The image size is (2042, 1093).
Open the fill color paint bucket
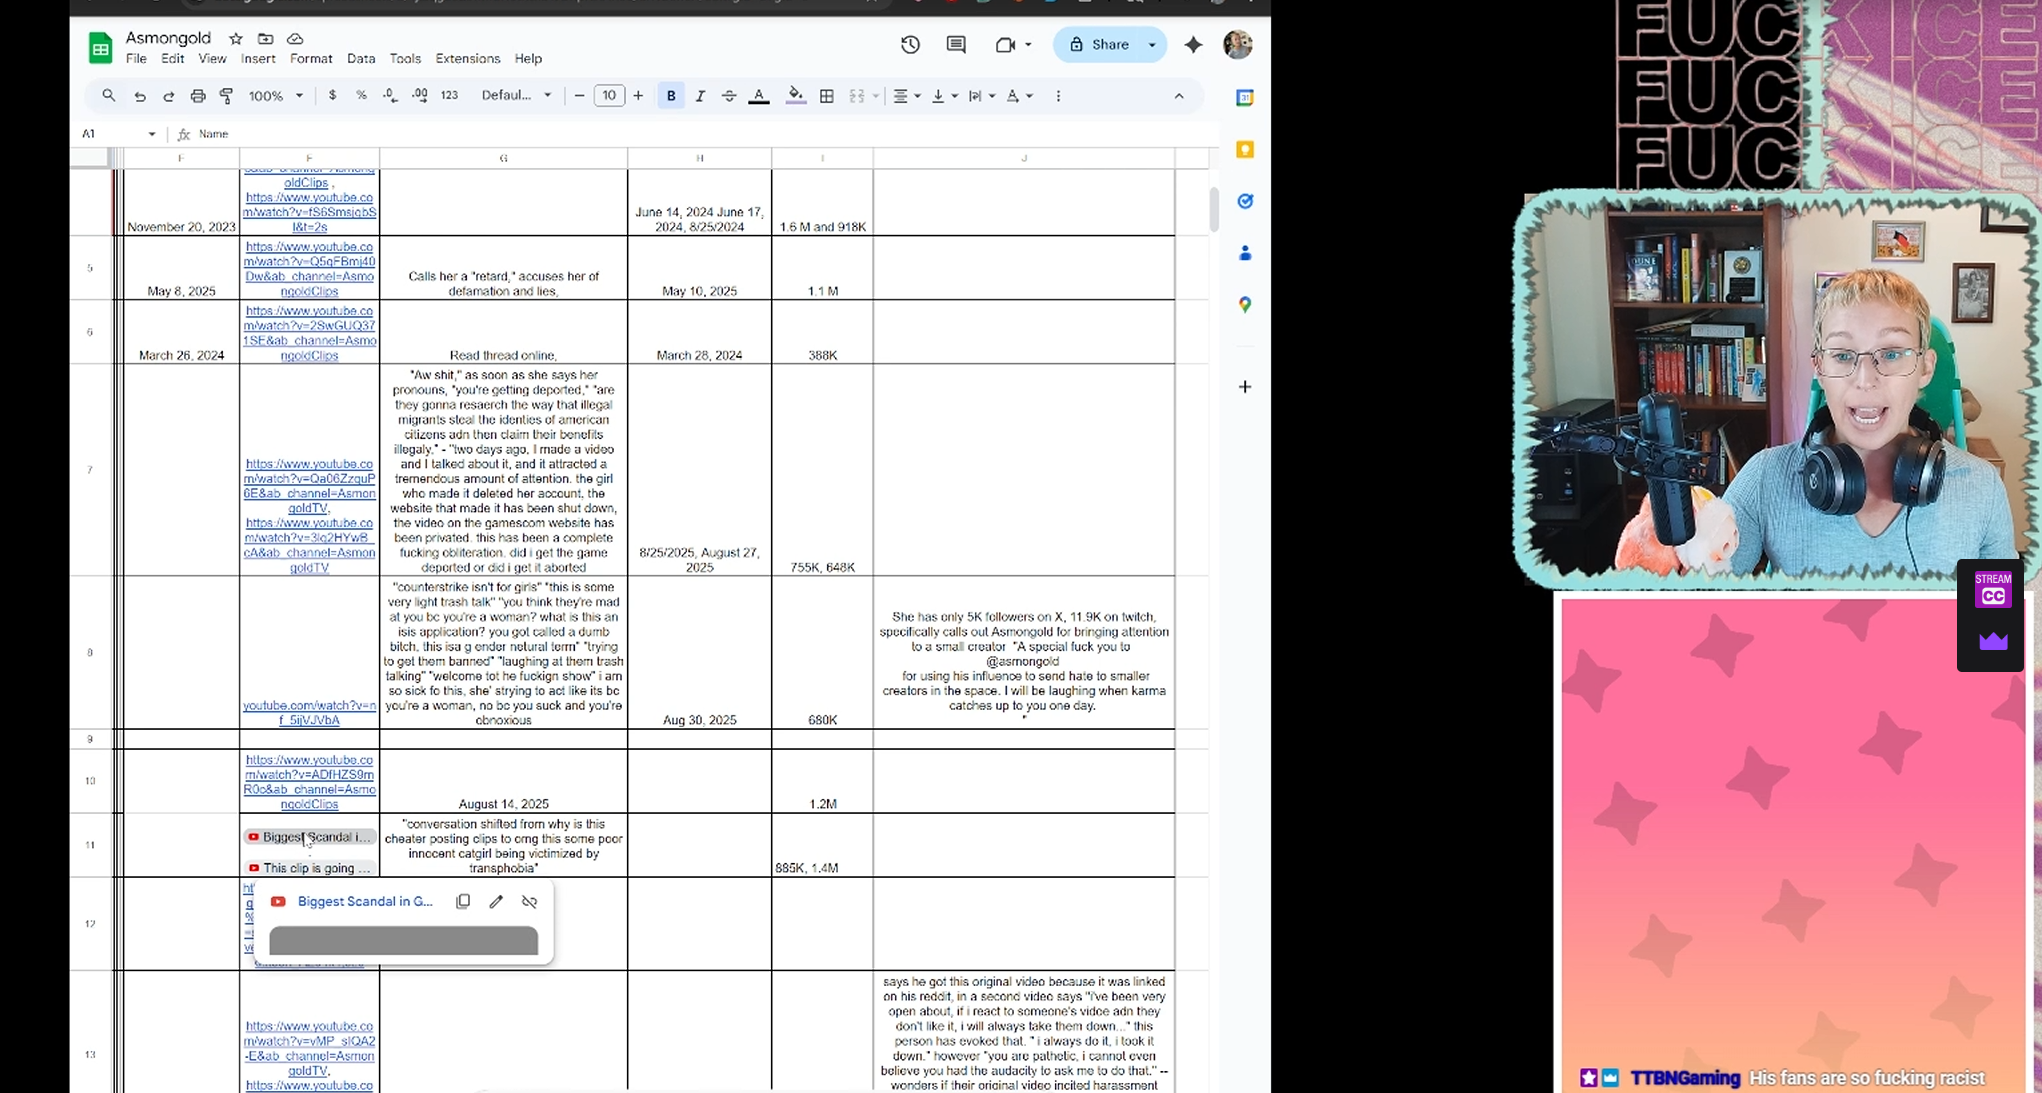point(795,96)
